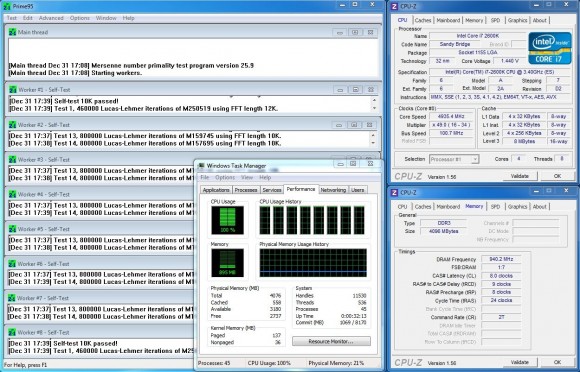Open the Test menu in Prime95

[12, 18]
